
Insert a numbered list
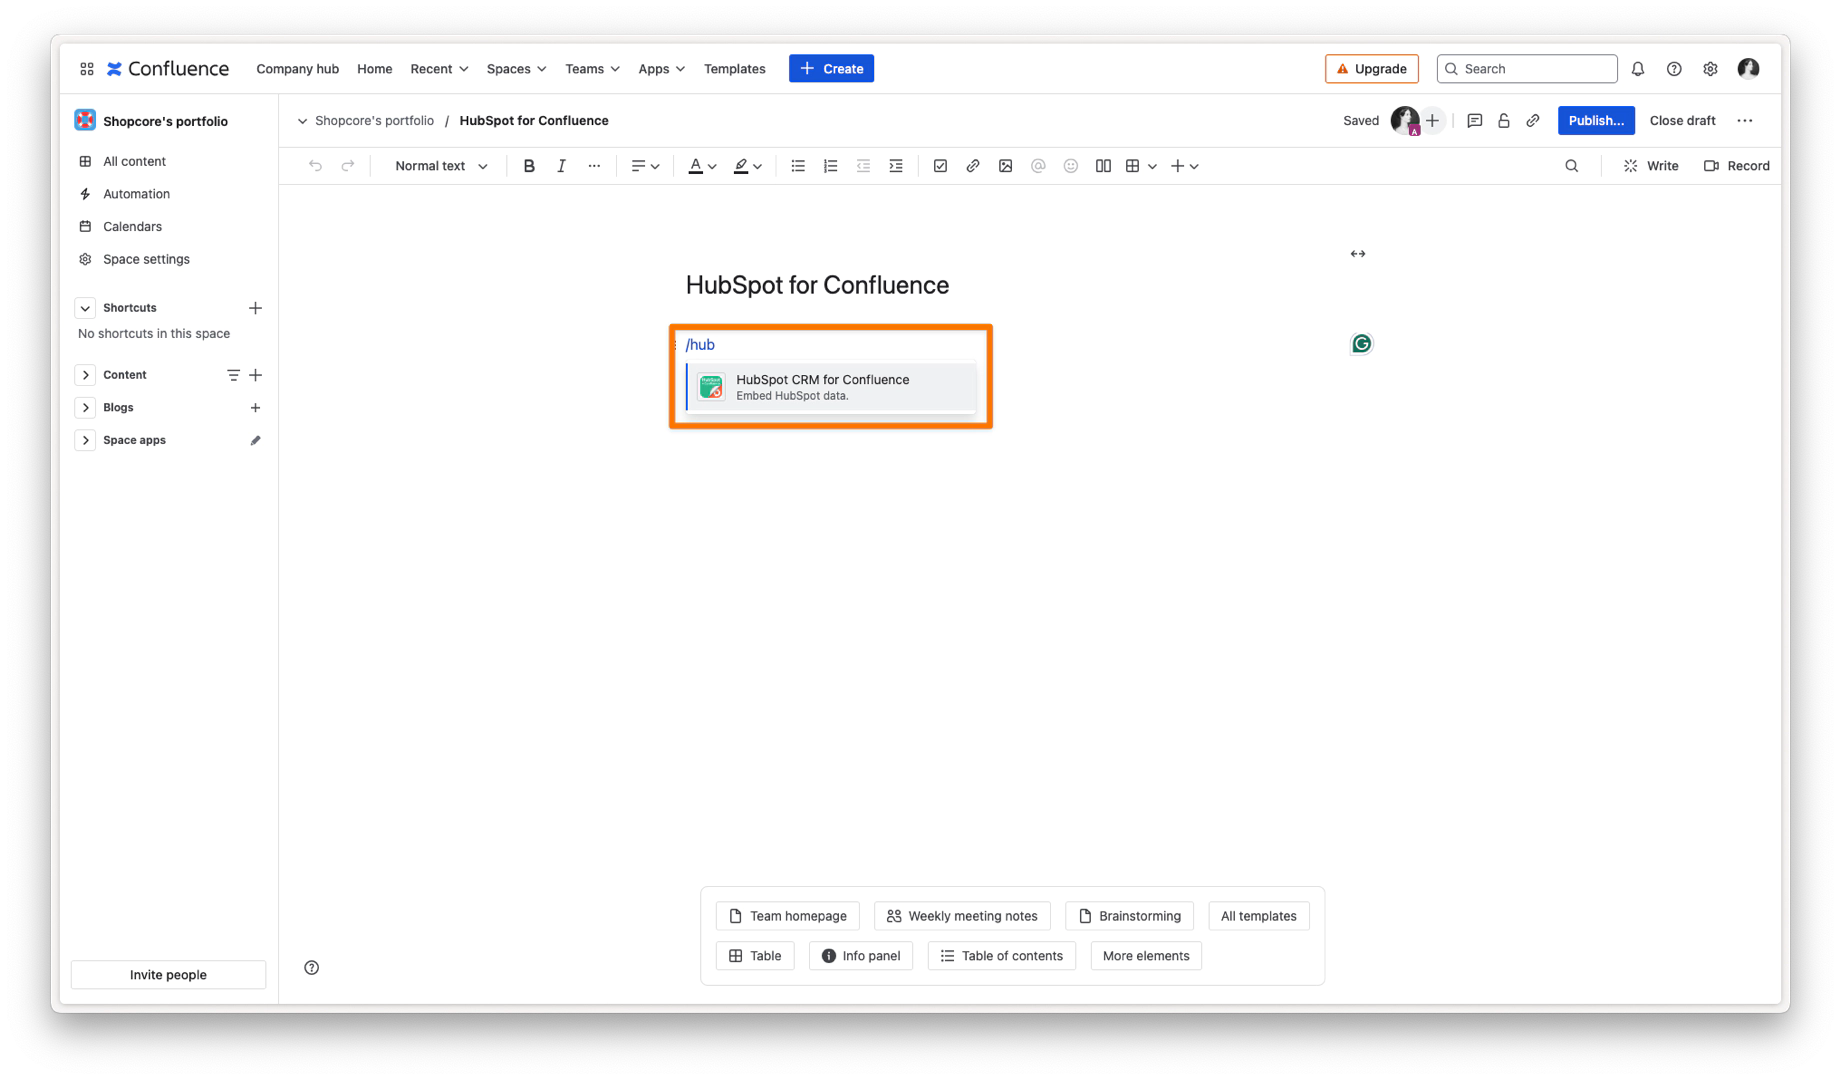point(830,166)
